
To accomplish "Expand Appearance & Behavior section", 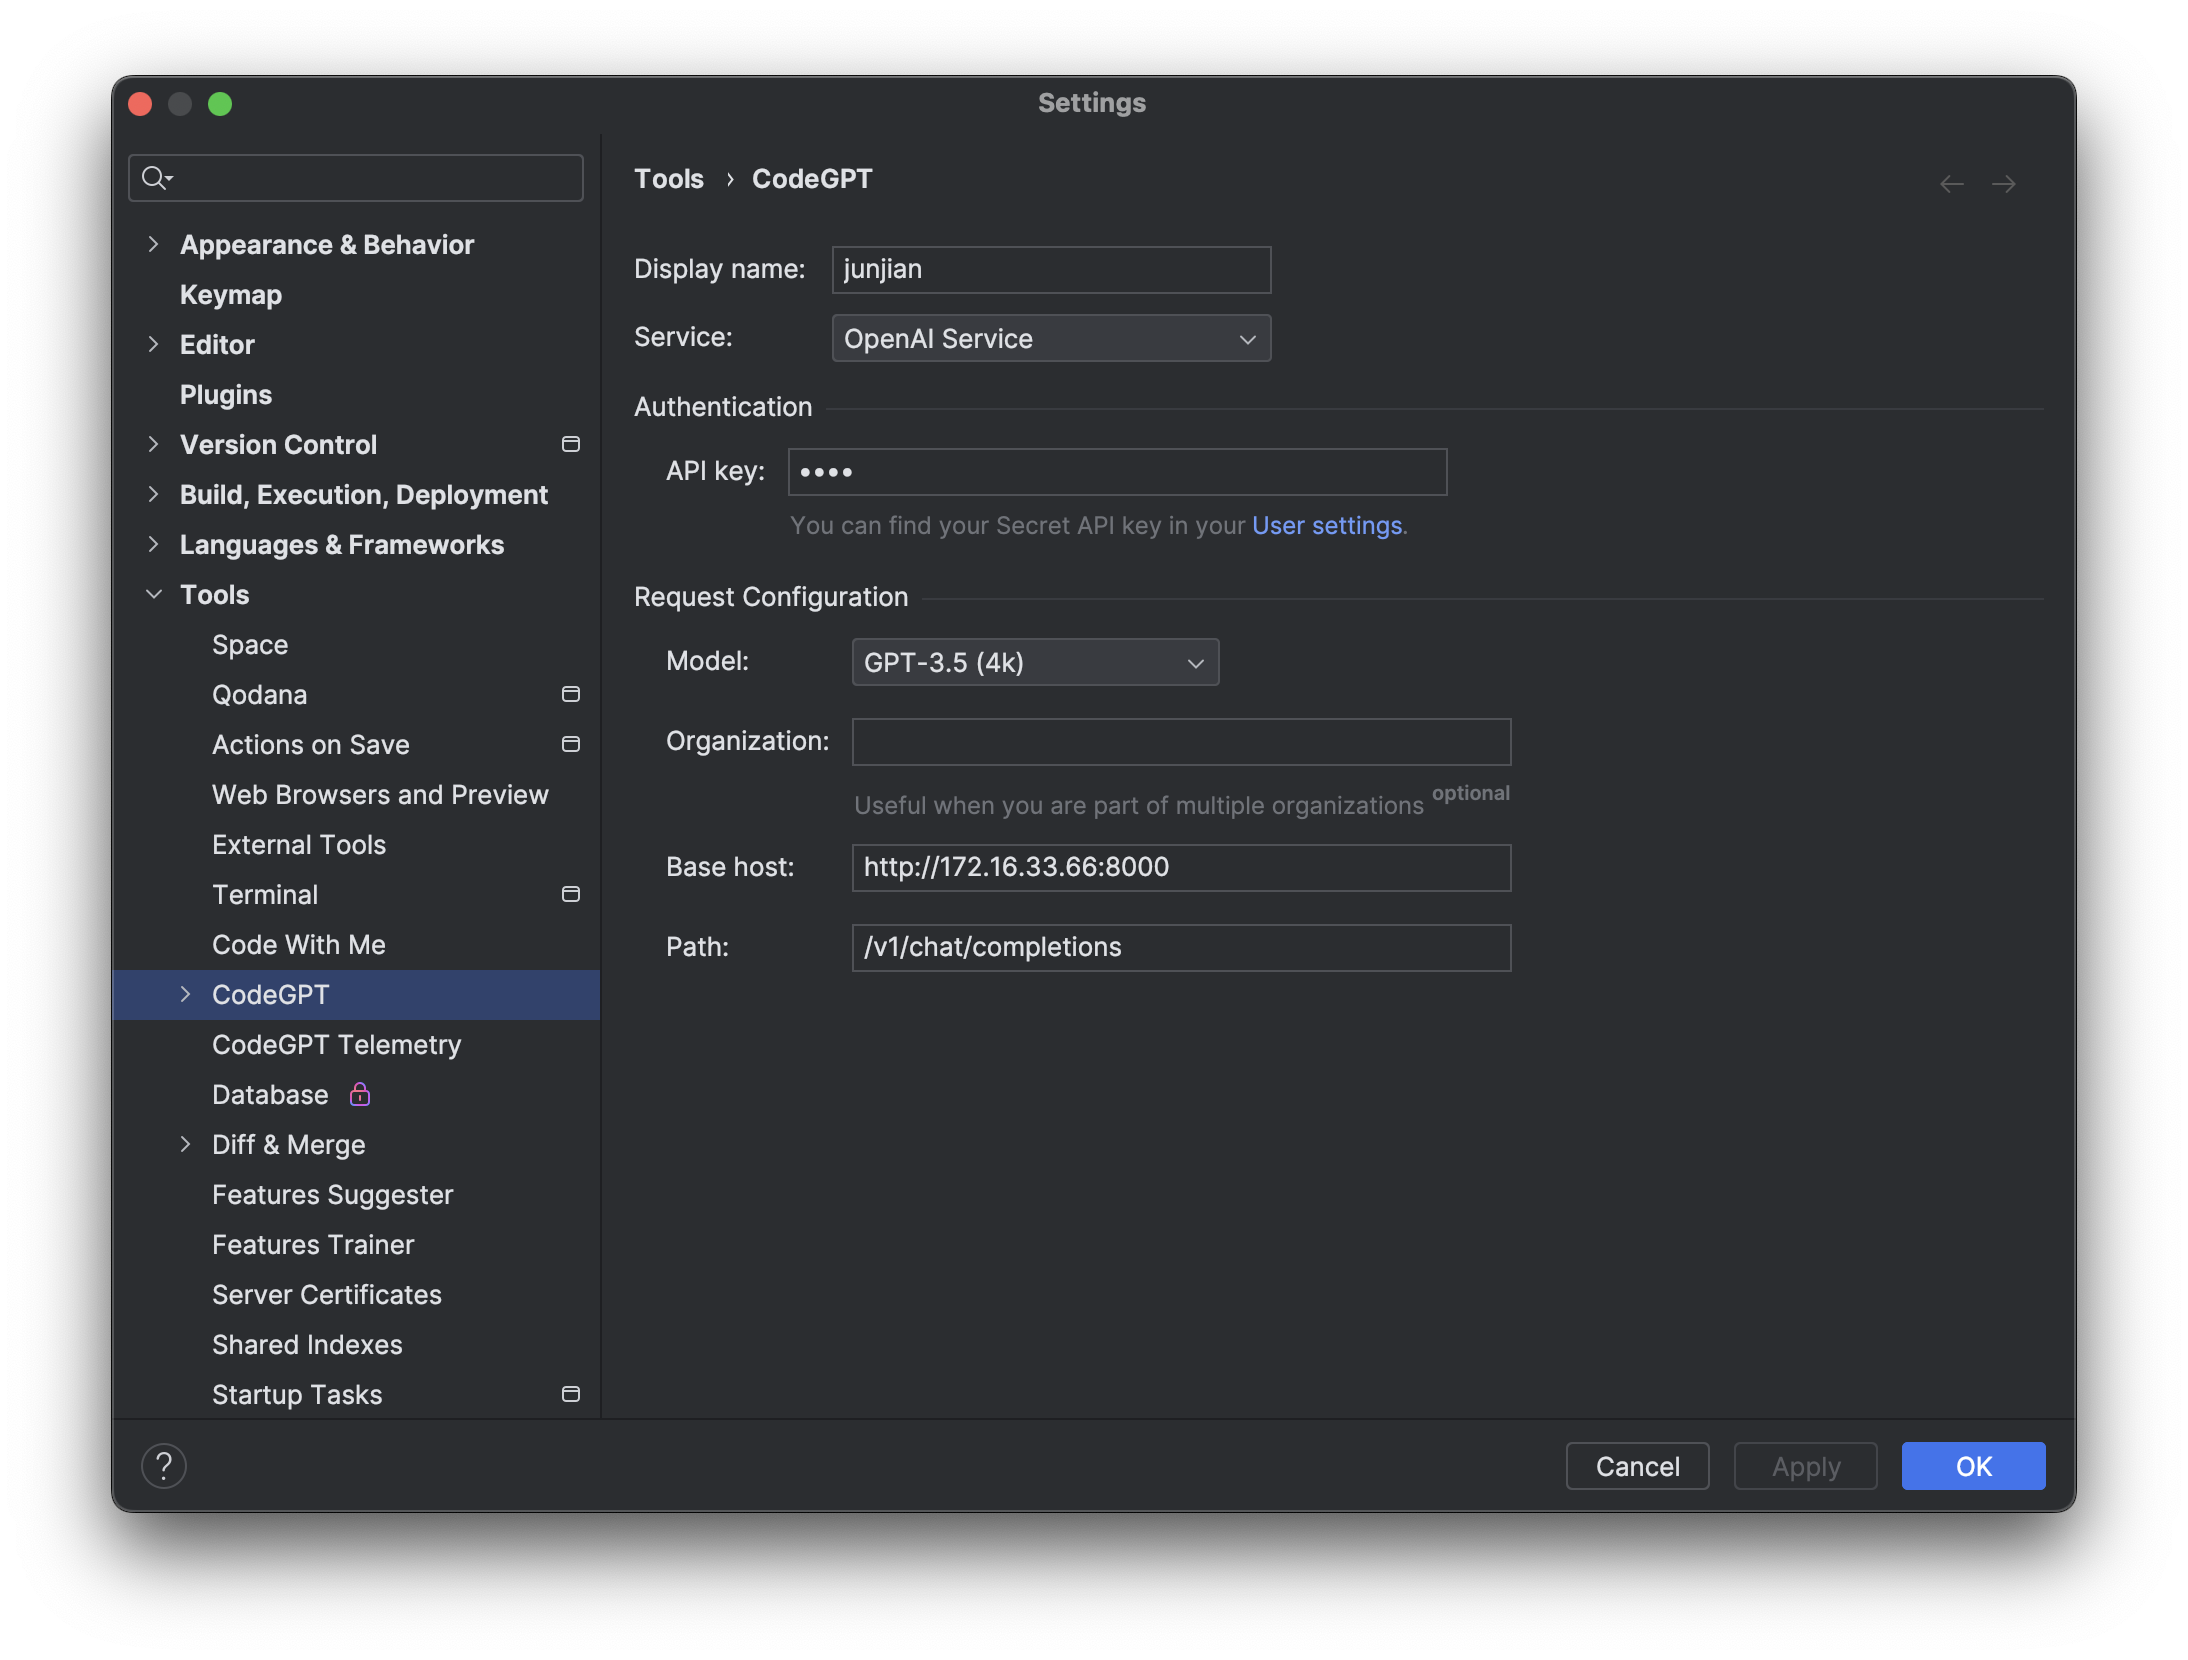I will (x=154, y=244).
